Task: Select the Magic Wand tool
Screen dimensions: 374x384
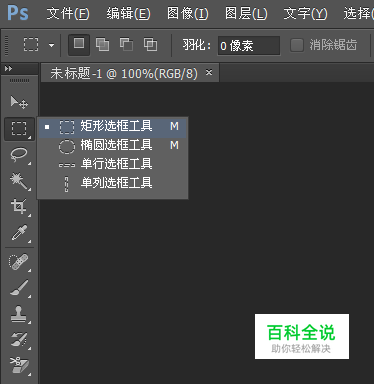Action: (x=19, y=181)
